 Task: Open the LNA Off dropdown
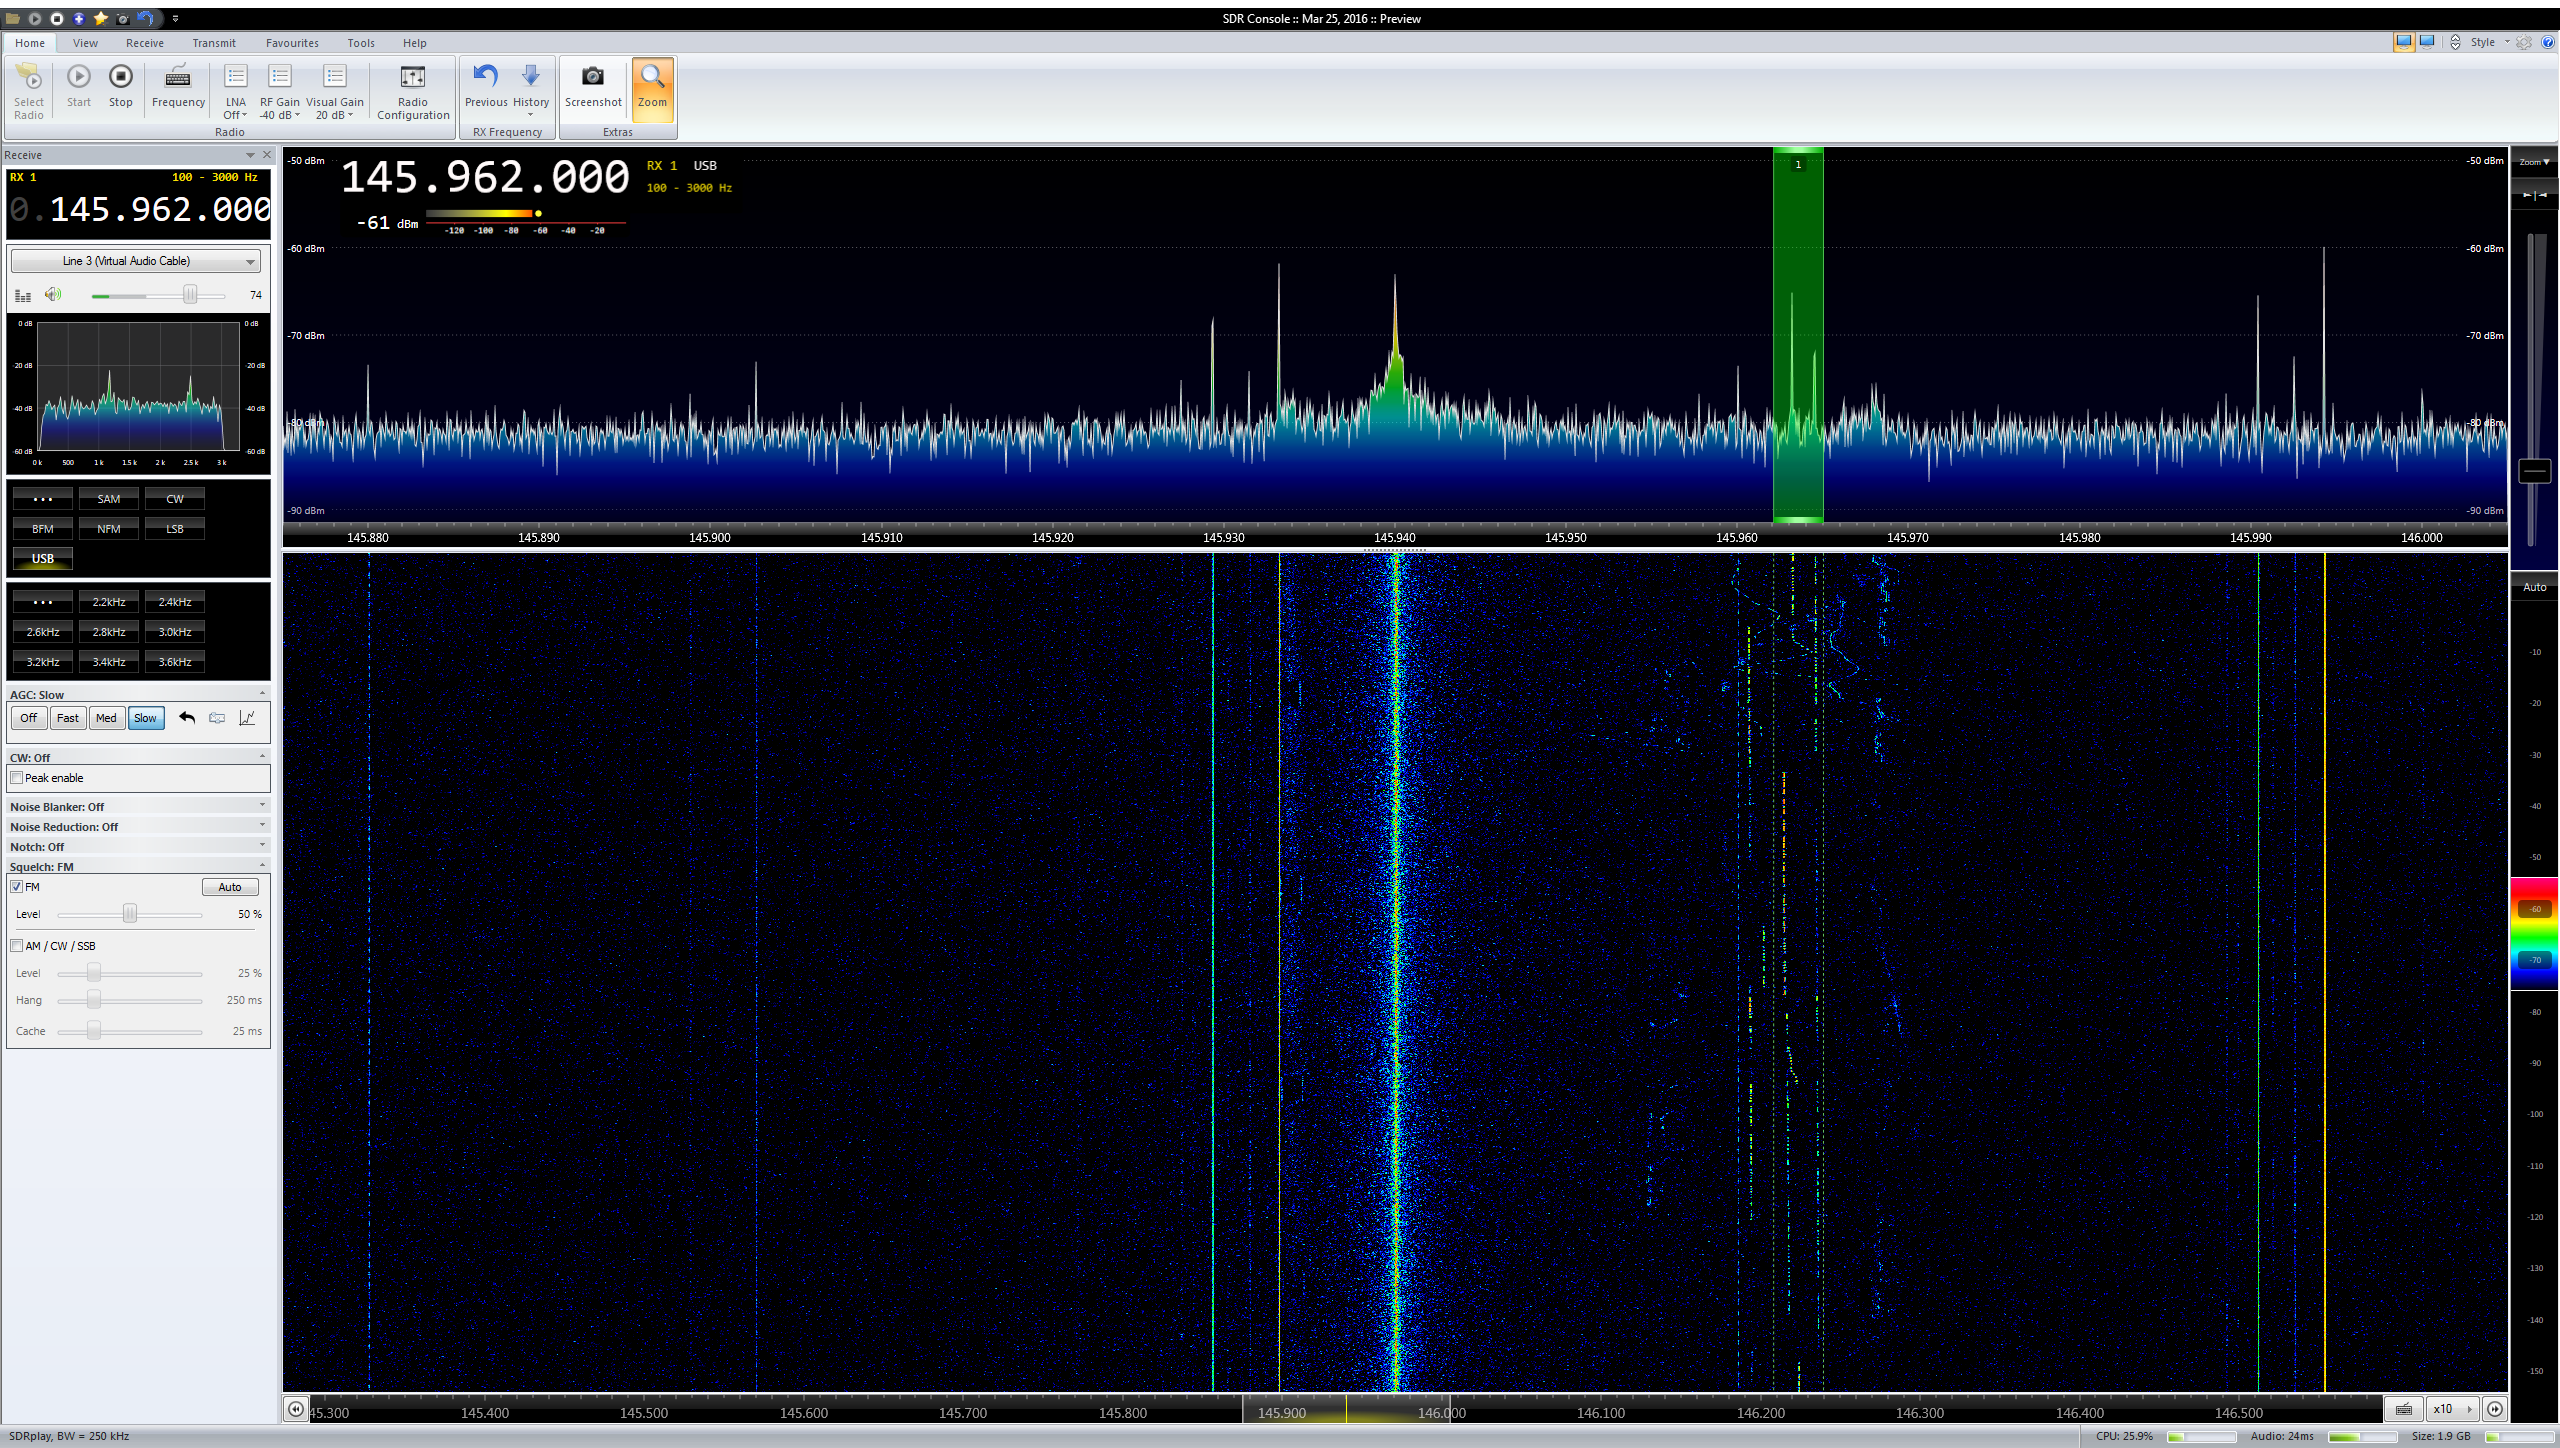(236, 92)
